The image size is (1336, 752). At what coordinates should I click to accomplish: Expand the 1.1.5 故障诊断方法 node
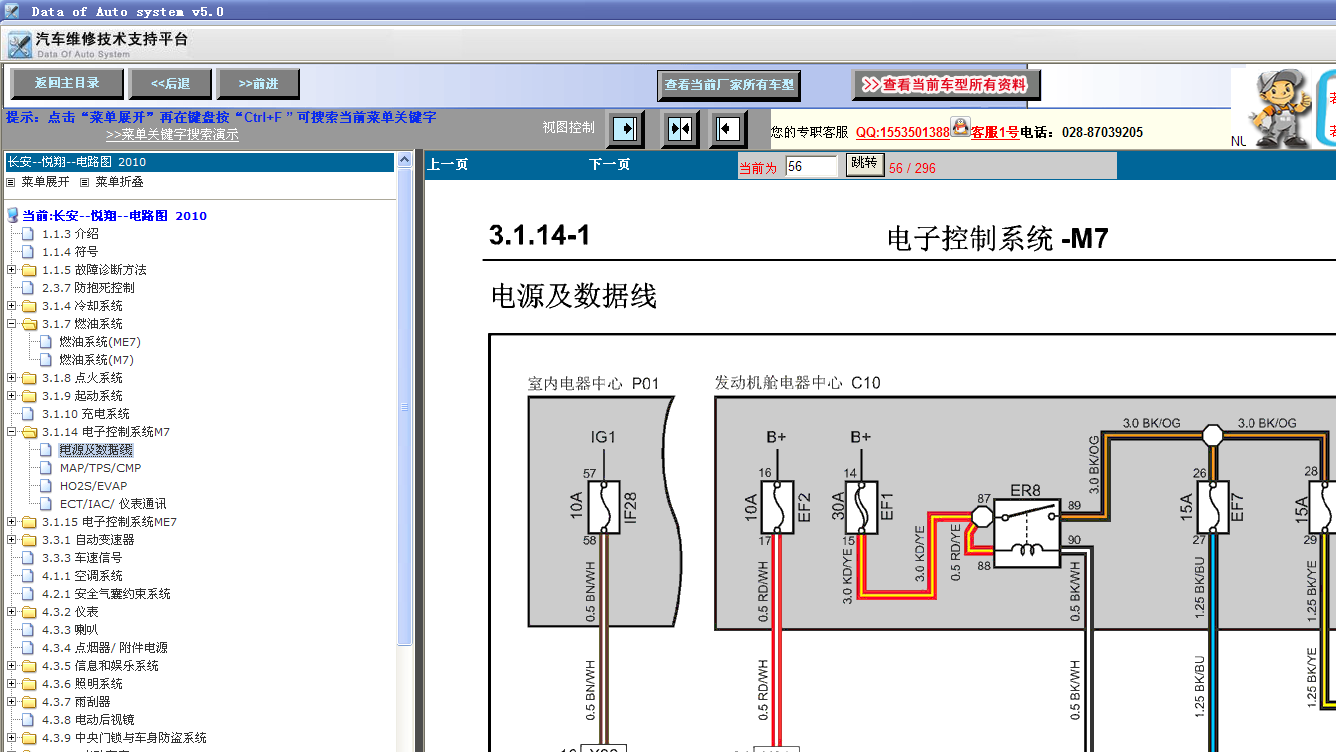point(11,269)
